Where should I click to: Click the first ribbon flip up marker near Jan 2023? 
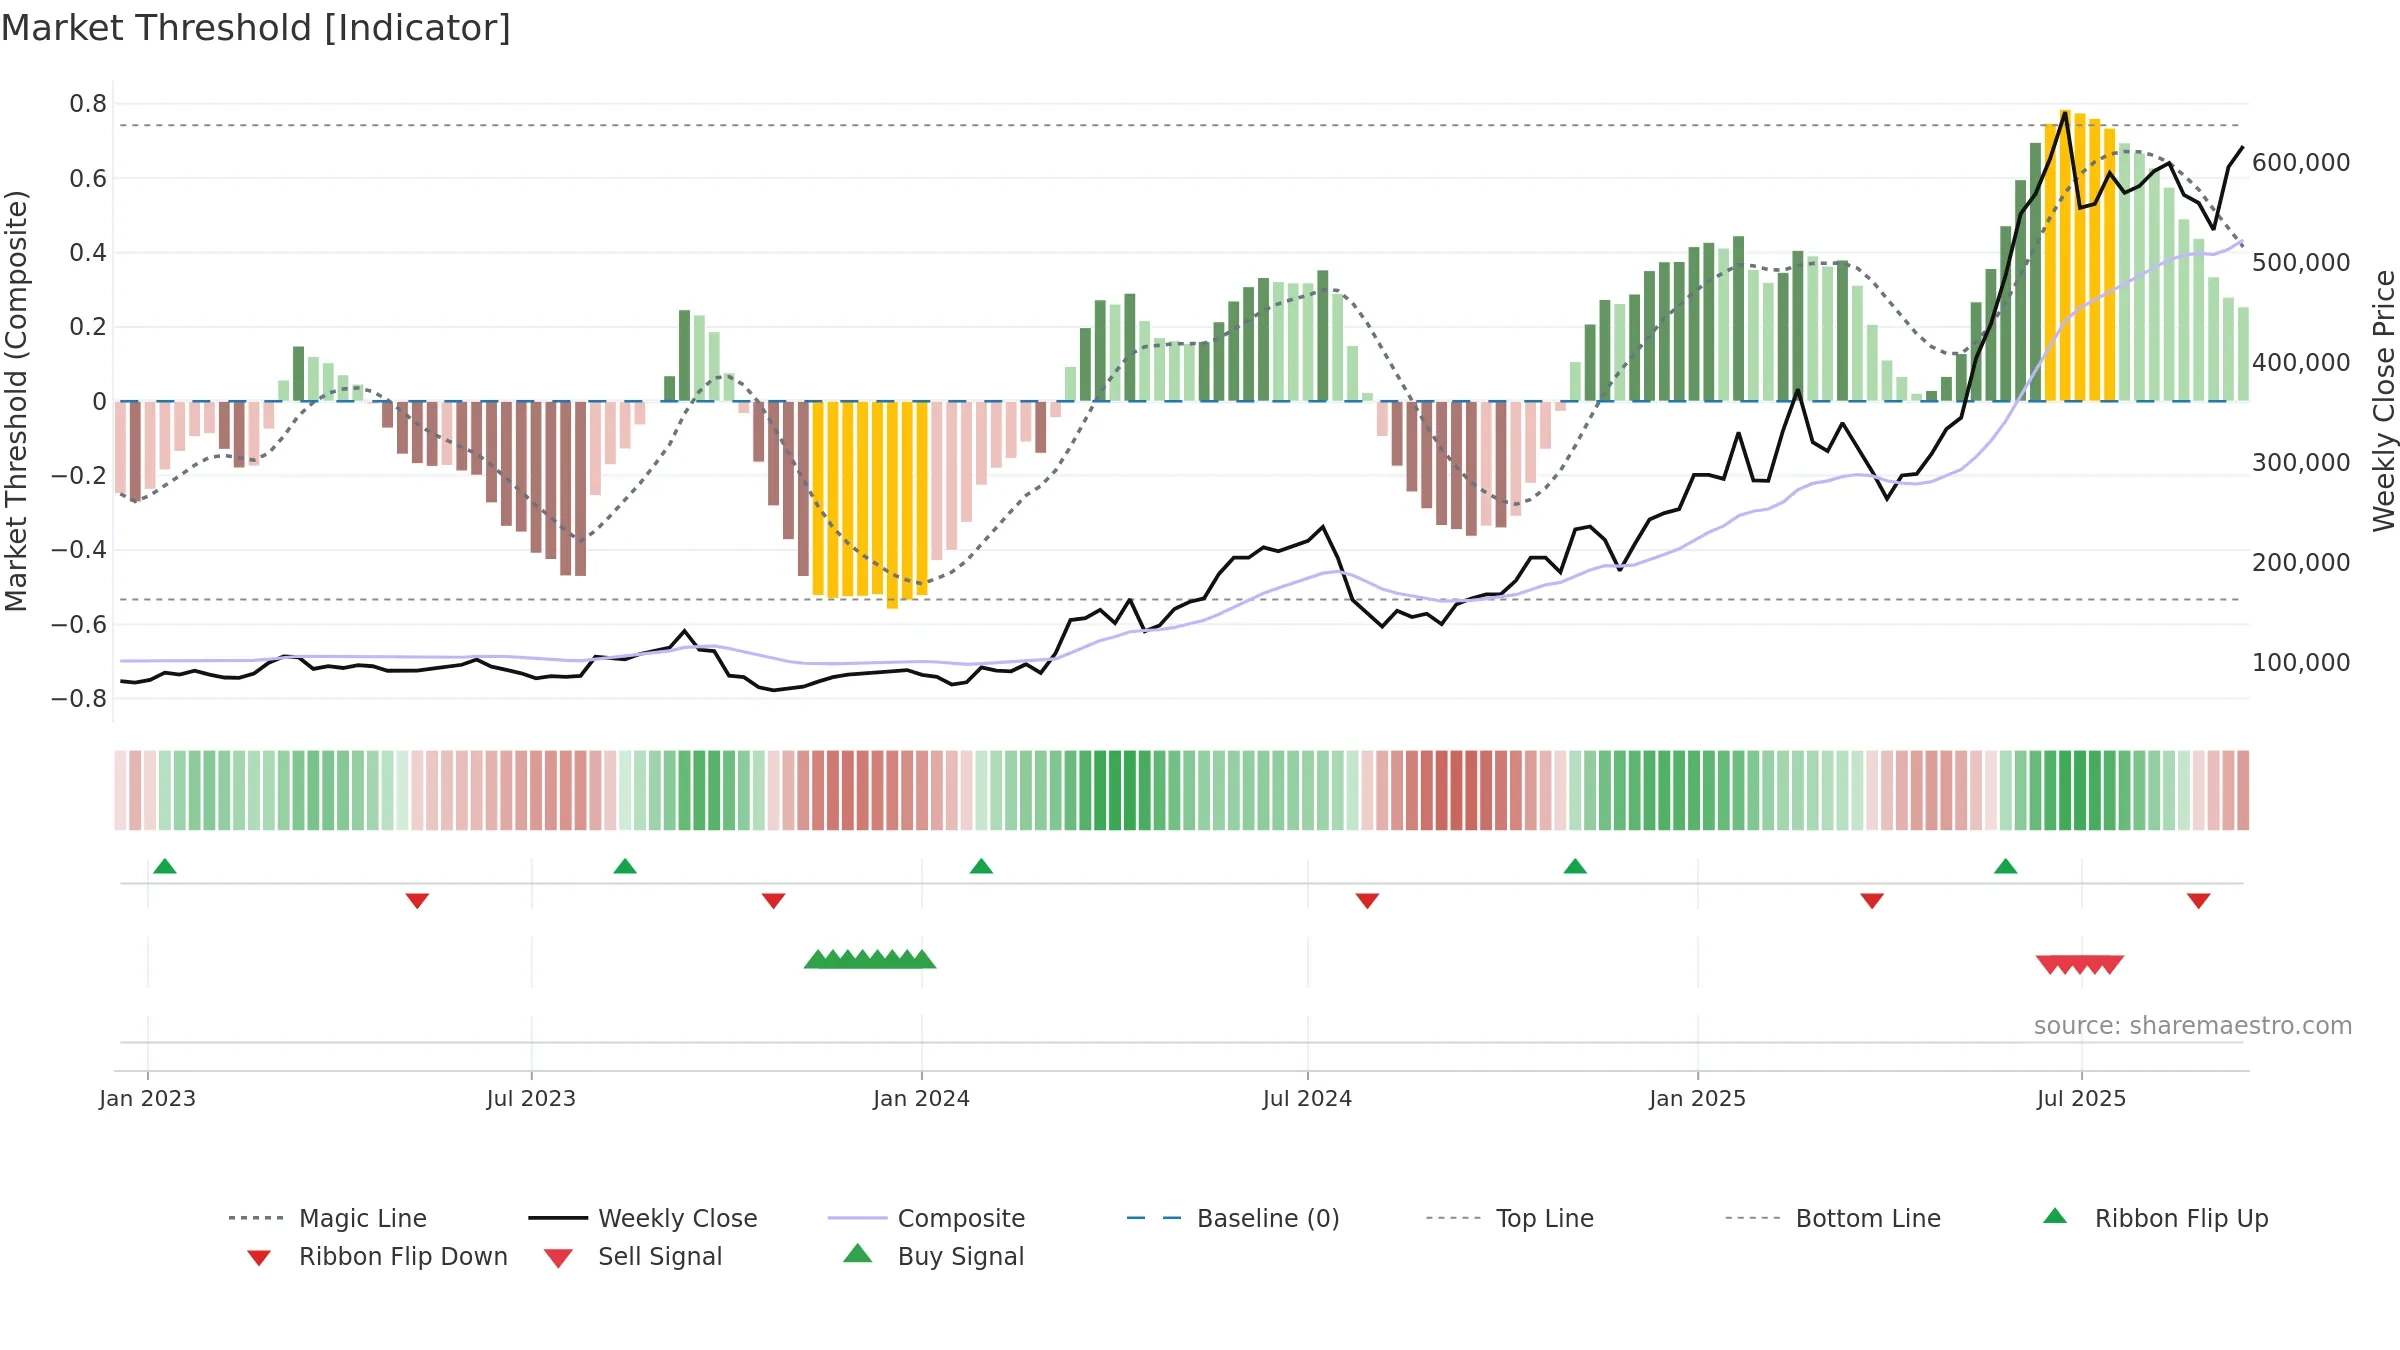pos(165,866)
